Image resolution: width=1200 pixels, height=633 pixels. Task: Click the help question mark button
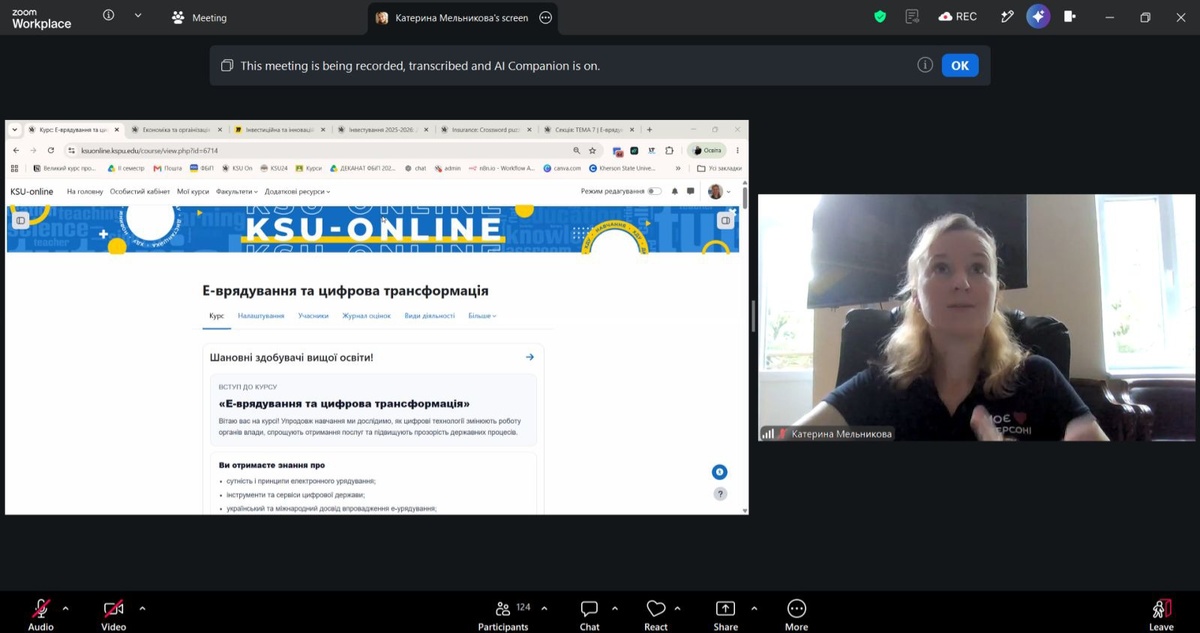[x=720, y=494]
